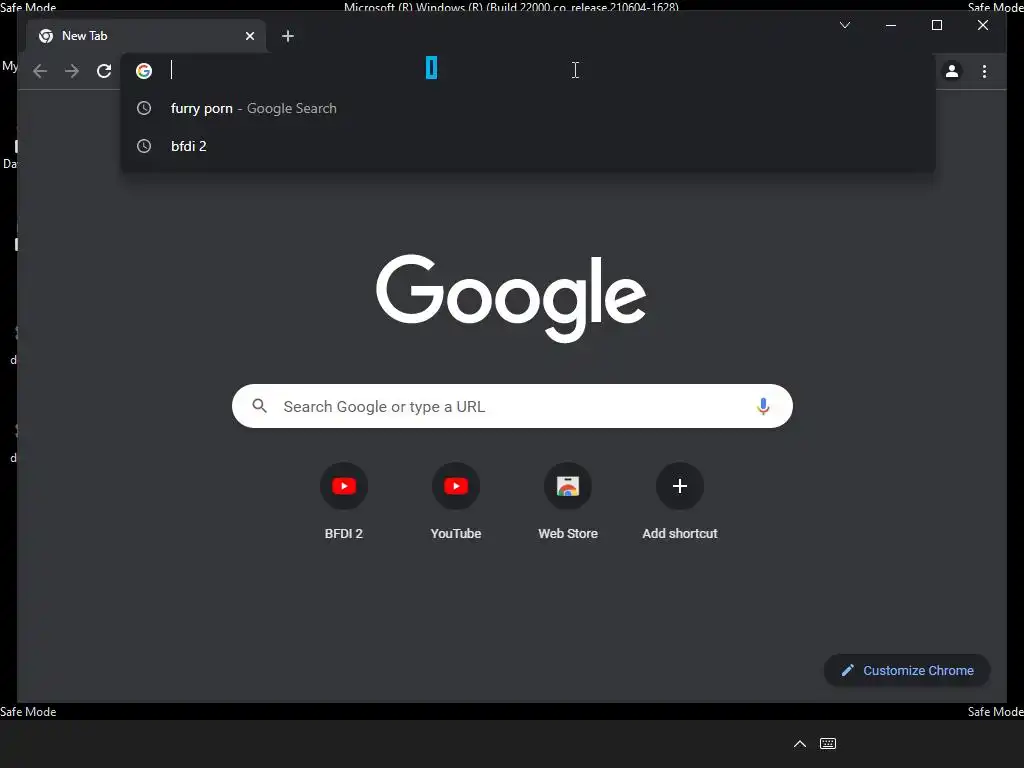Close the New Tab tab
The height and width of the screenshot is (768, 1024).
(x=249, y=36)
